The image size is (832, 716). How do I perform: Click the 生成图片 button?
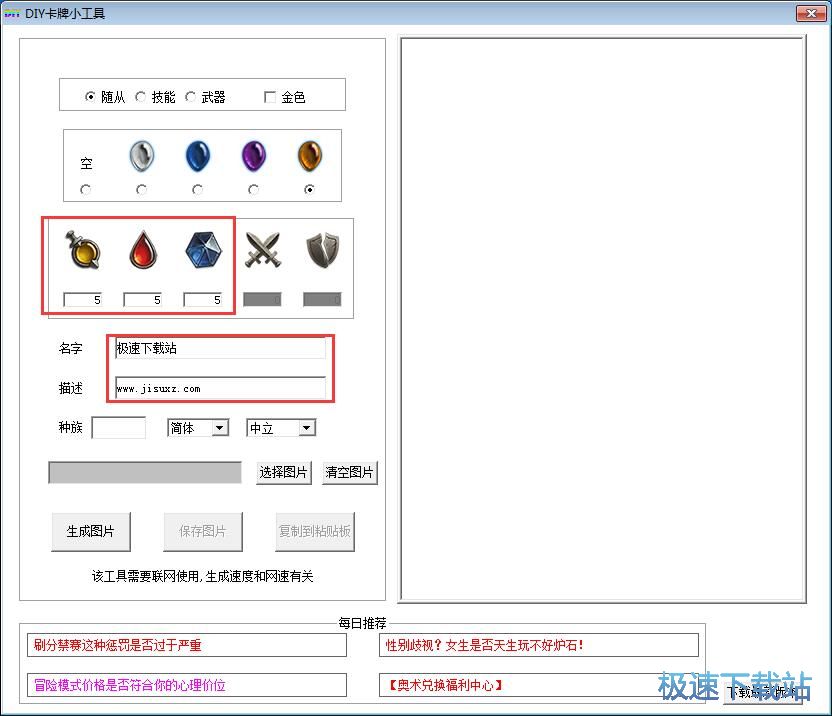point(91,531)
